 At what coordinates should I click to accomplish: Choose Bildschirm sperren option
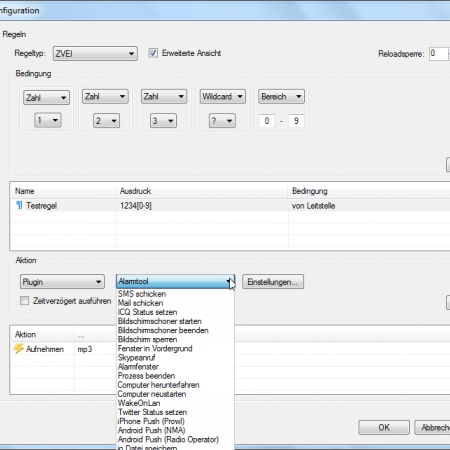click(x=175, y=340)
